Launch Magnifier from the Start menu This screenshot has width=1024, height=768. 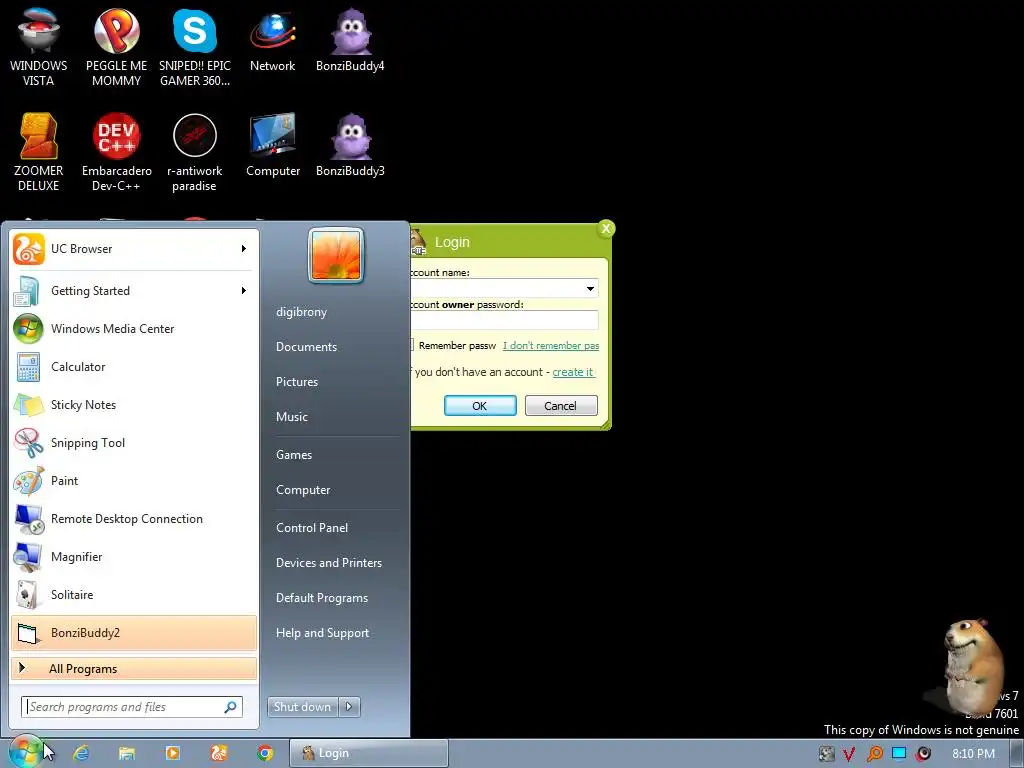(134, 556)
